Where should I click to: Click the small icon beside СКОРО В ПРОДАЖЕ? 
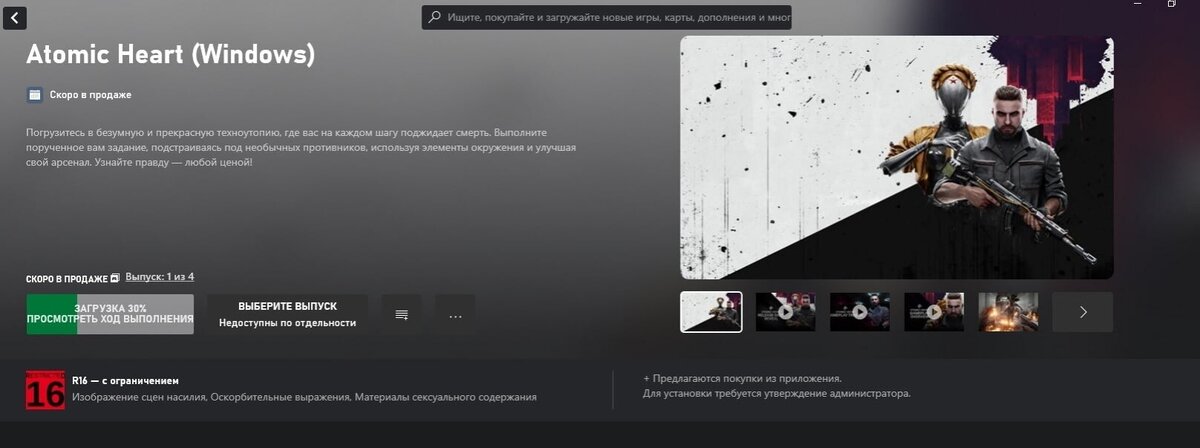(115, 277)
